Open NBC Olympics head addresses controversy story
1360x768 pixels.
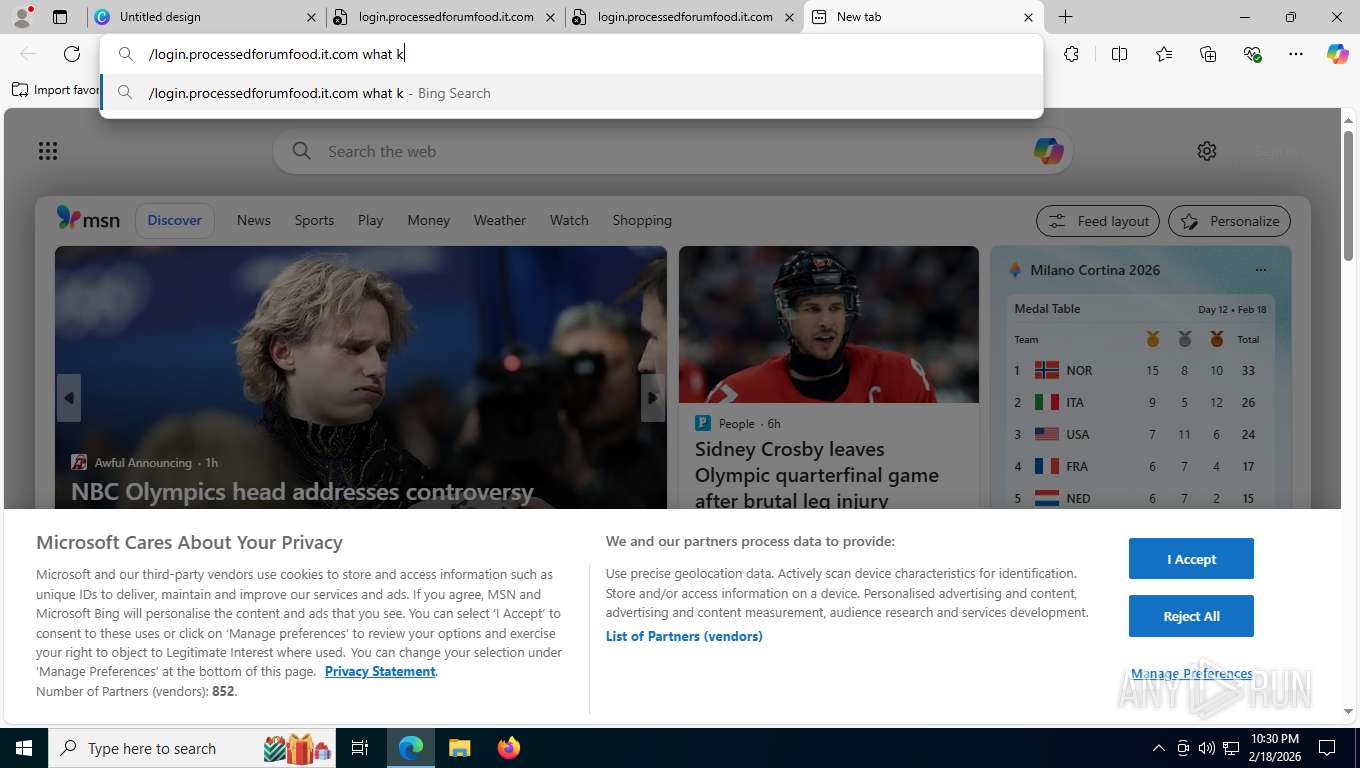click(x=302, y=492)
